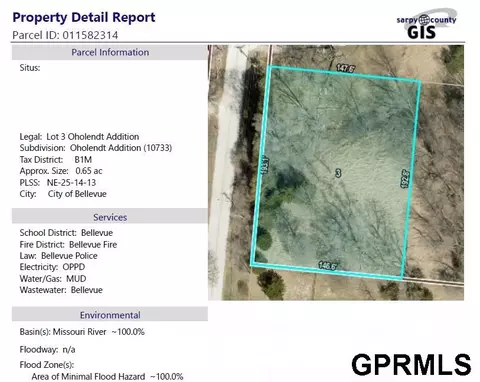The image size is (480, 382).
Task: Click the lot number 3 on the map
Action: pos(338,173)
